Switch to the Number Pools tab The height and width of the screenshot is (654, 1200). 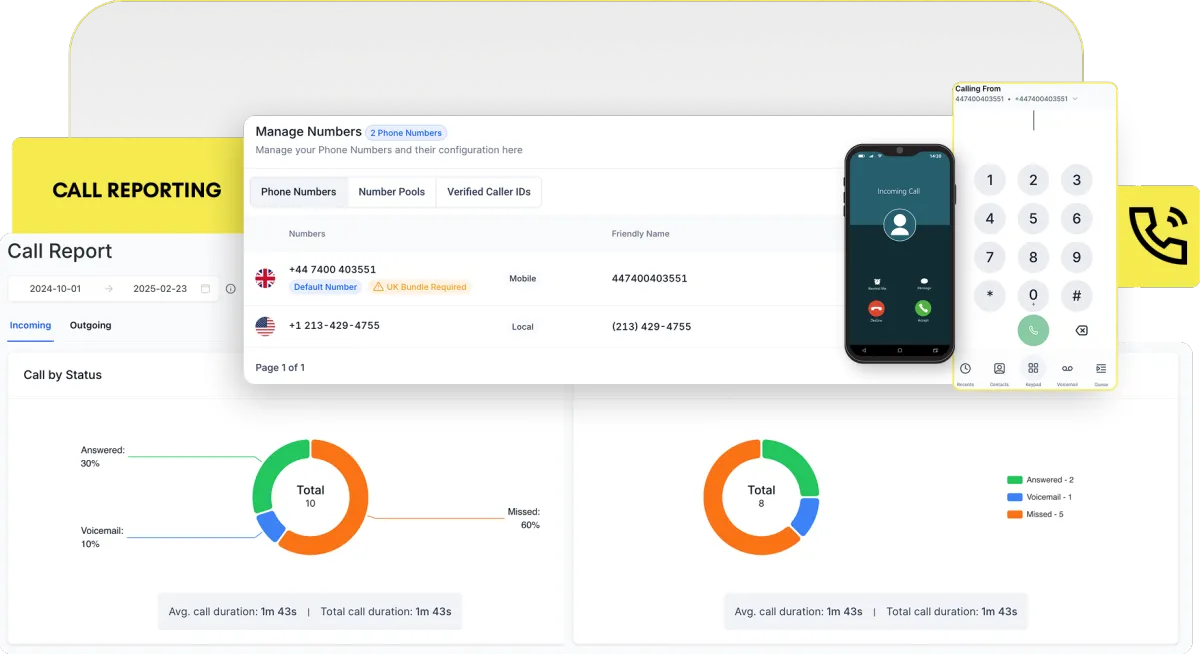(392, 191)
